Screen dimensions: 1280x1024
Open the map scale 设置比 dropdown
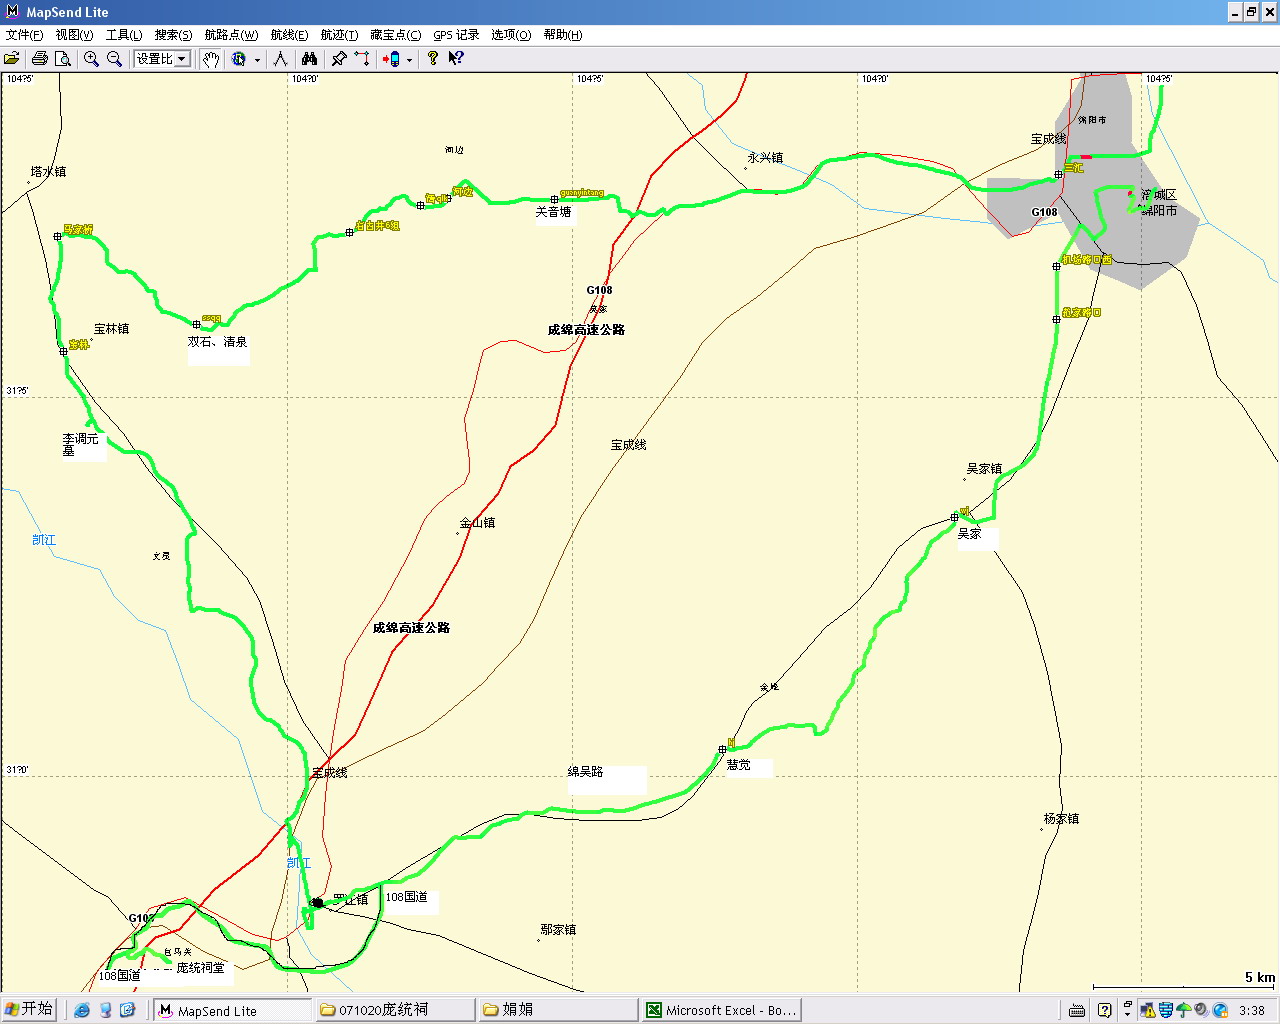182,59
